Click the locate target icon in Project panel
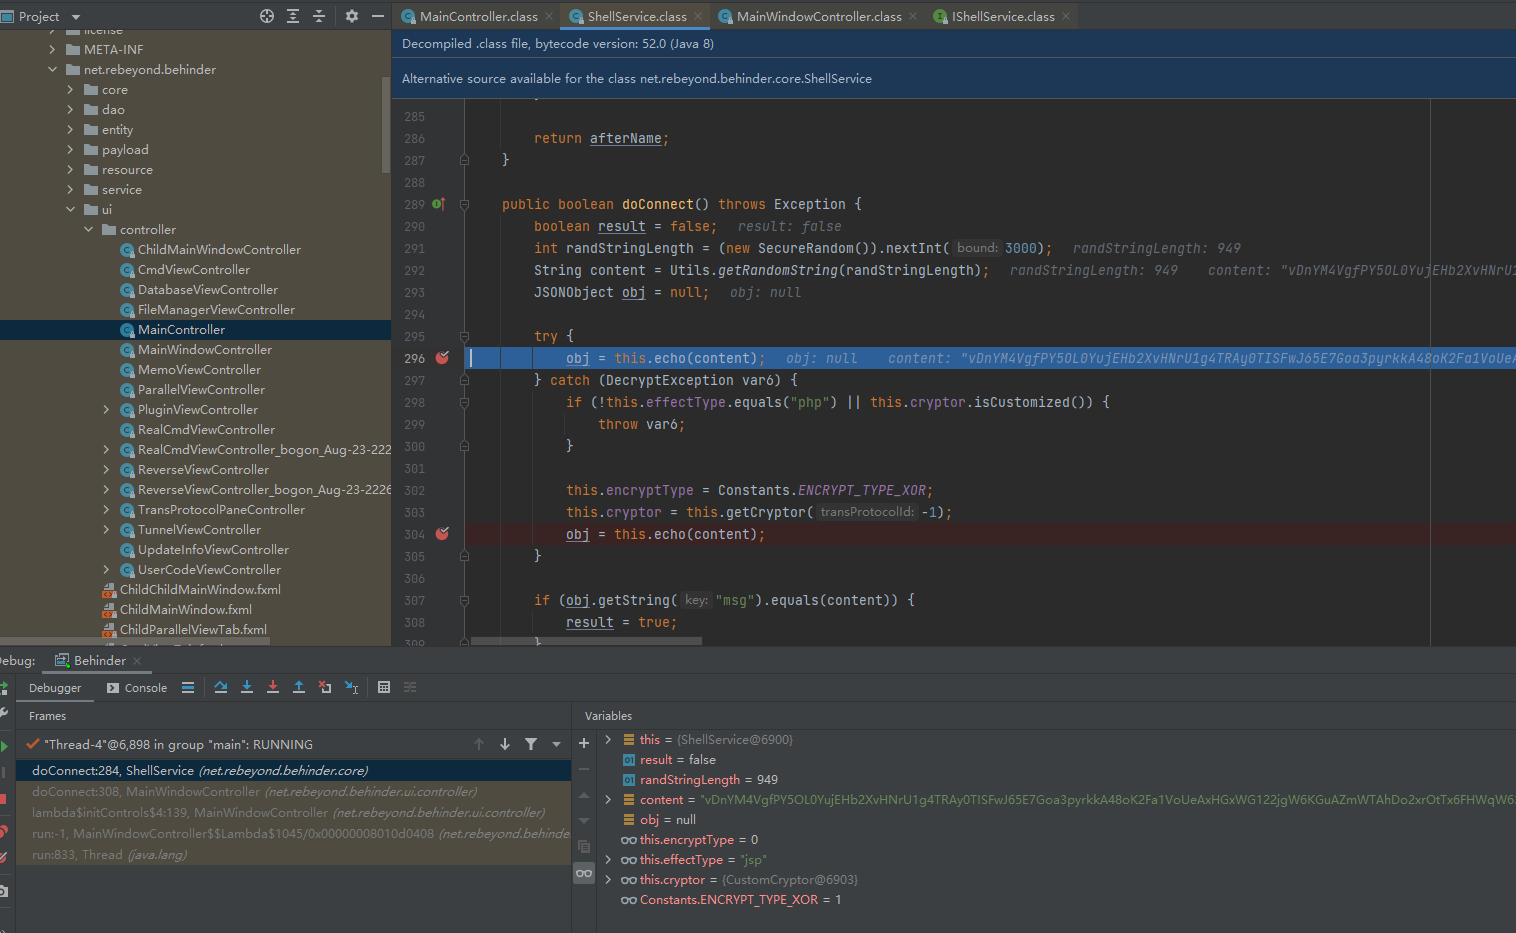Viewport: 1516px width, 933px height. [x=267, y=16]
